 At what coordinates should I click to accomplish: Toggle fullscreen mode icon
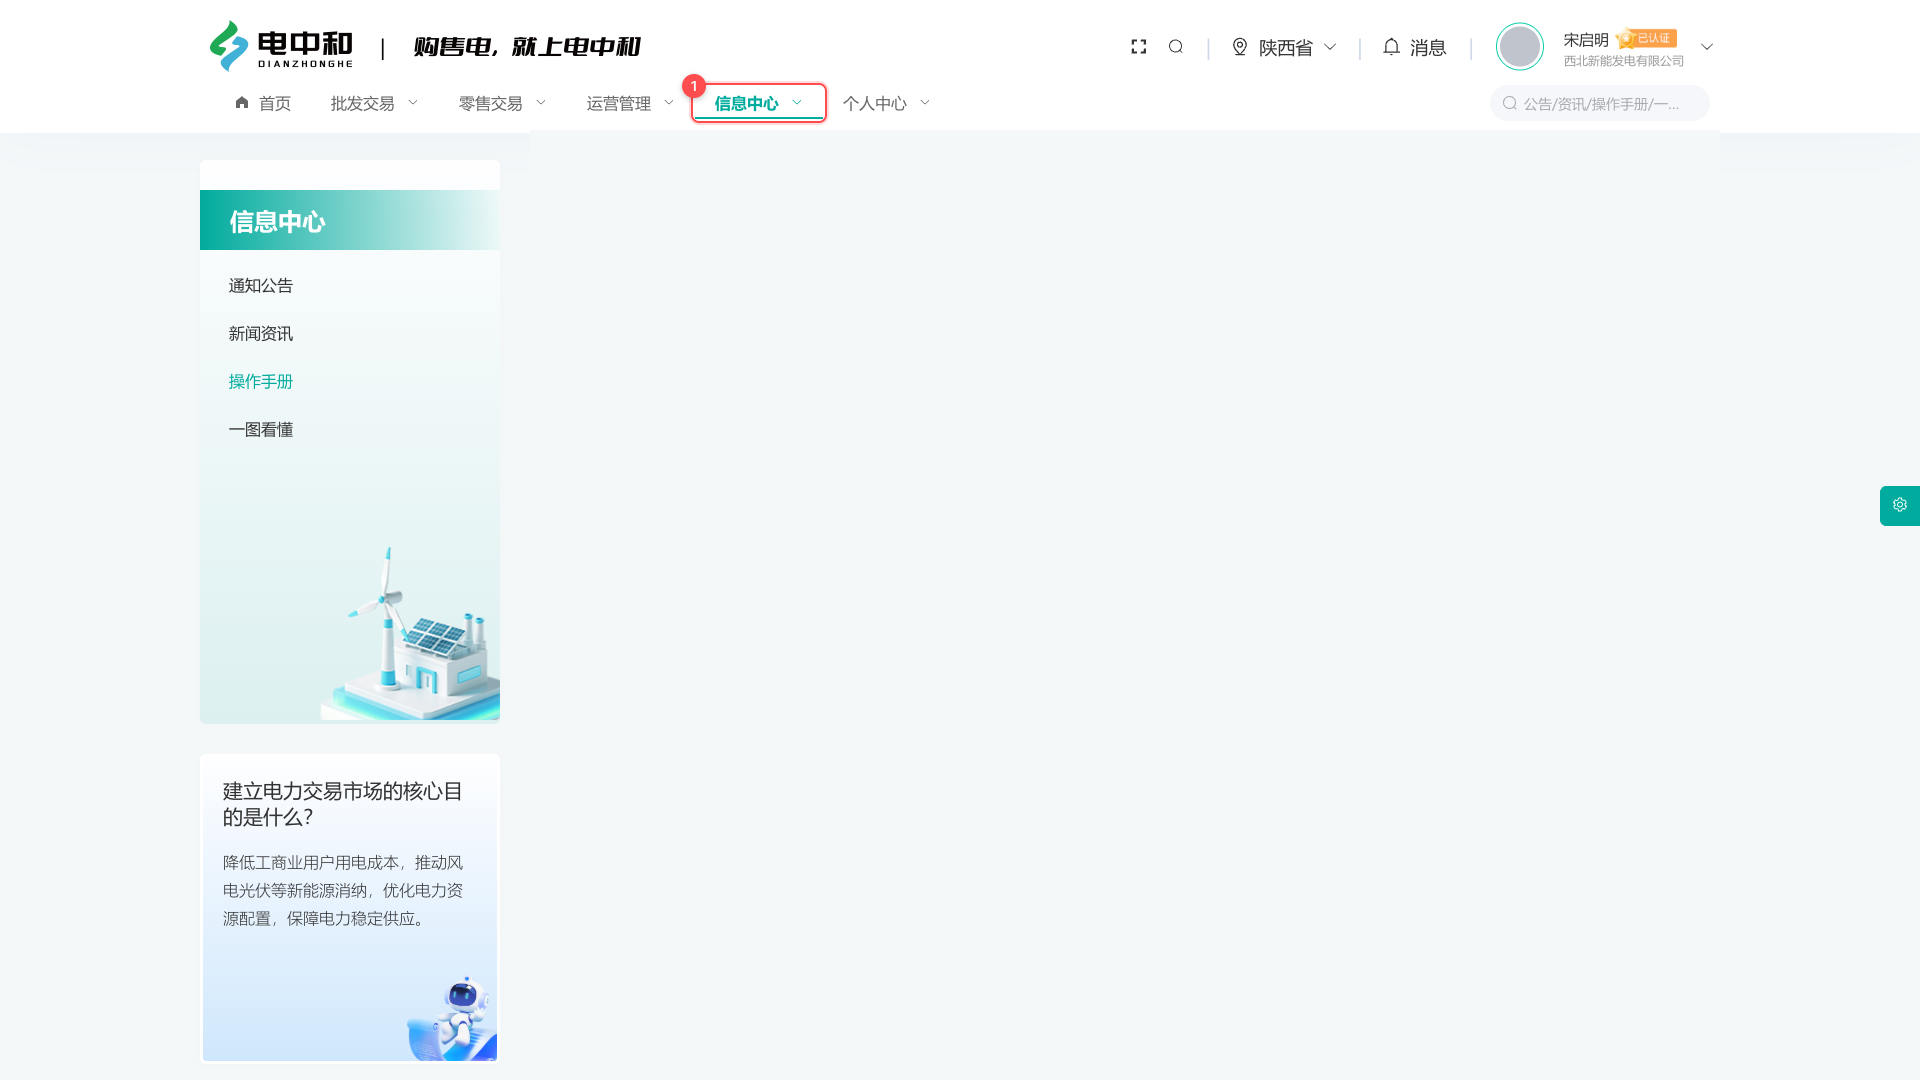(1139, 47)
